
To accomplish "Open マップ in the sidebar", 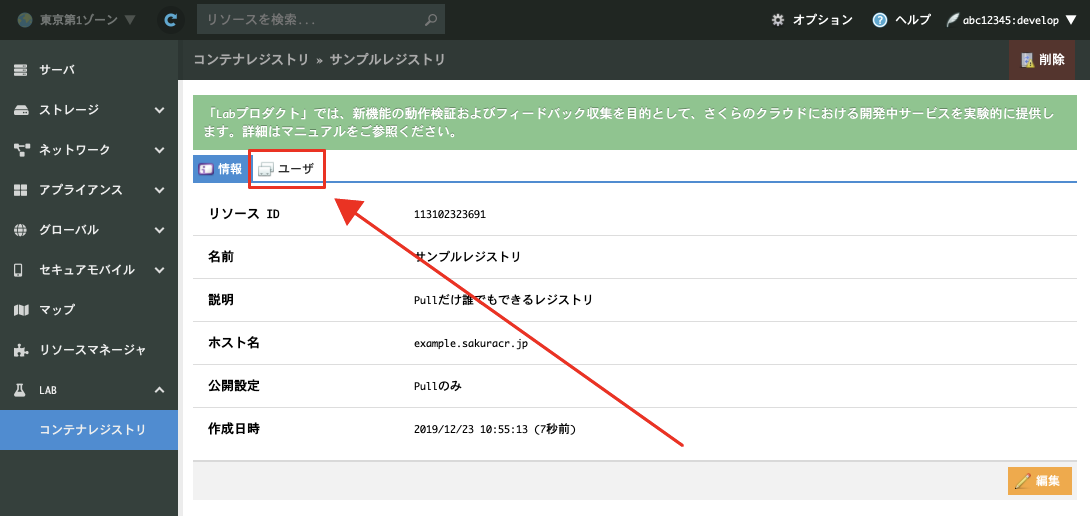I will 89,309.
